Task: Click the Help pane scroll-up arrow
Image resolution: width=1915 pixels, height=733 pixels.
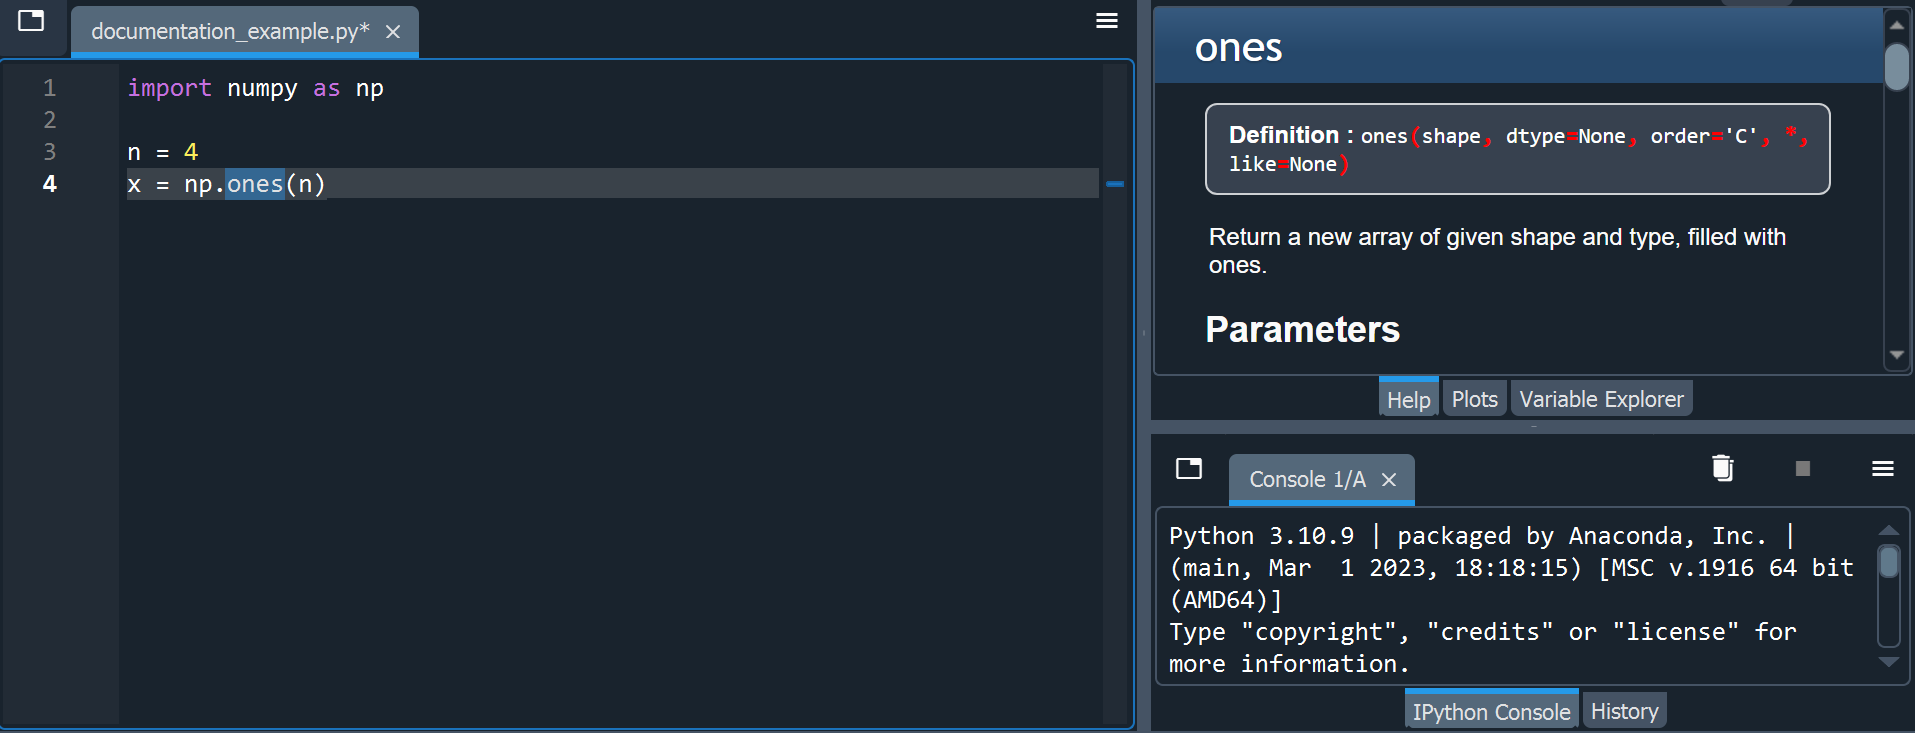Action: 1897,25
